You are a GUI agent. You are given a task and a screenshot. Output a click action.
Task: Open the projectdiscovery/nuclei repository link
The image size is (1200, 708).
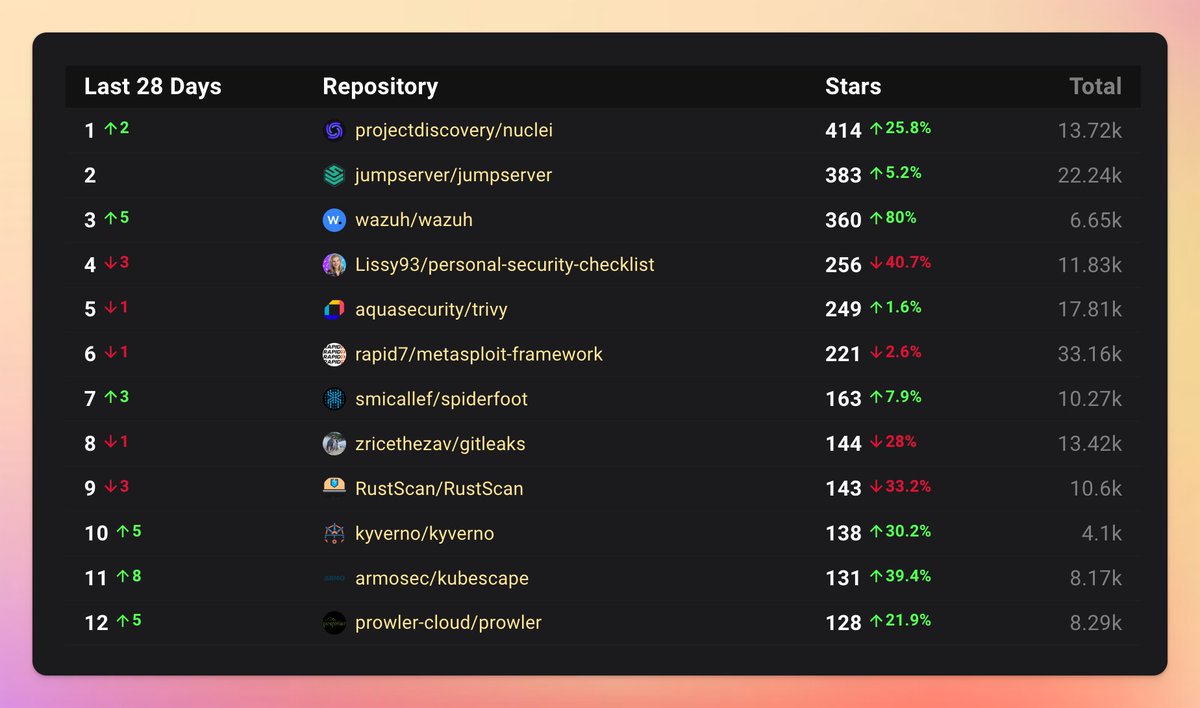click(454, 131)
